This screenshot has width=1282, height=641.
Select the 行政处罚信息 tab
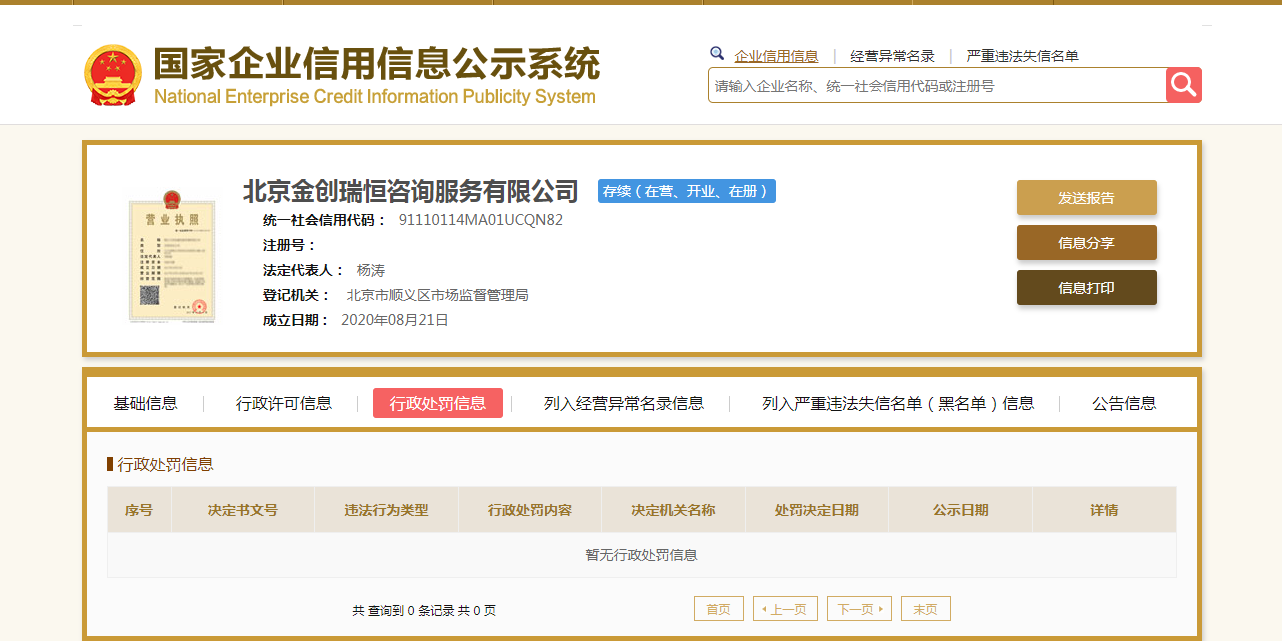pos(438,403)
